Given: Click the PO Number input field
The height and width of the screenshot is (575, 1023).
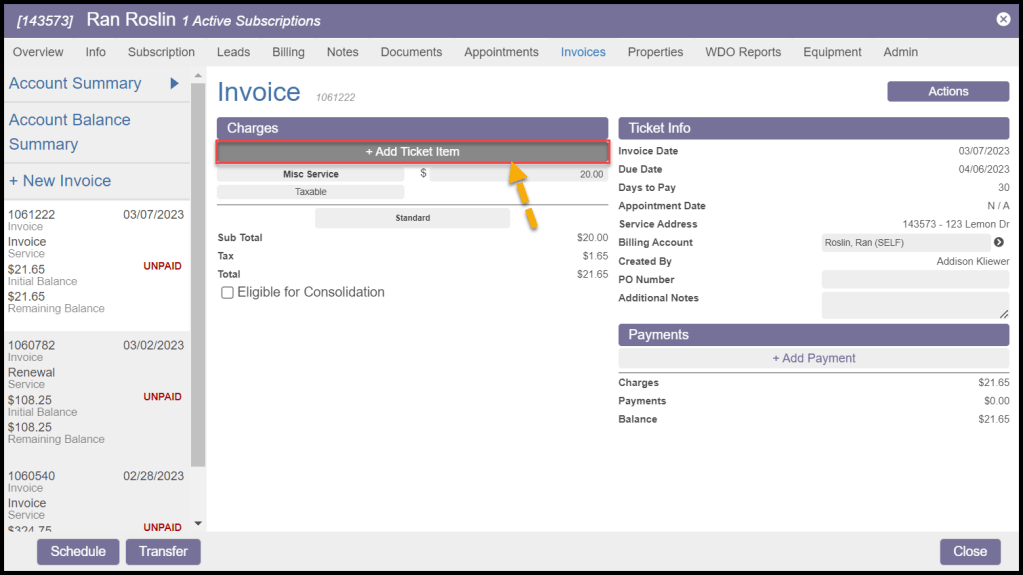Looking at the screenshot, I should pyautogui.click(x=914, y=280).
